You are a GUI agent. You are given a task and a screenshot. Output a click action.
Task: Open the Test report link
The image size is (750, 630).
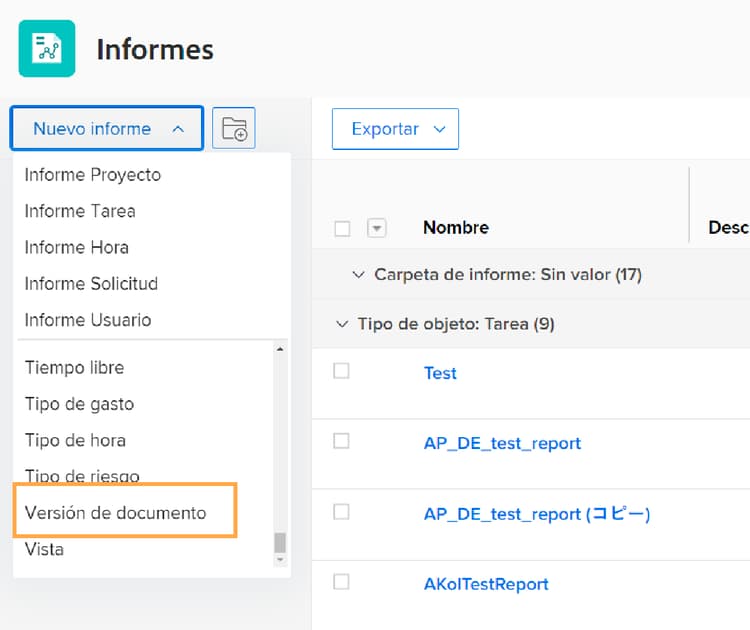440,373
